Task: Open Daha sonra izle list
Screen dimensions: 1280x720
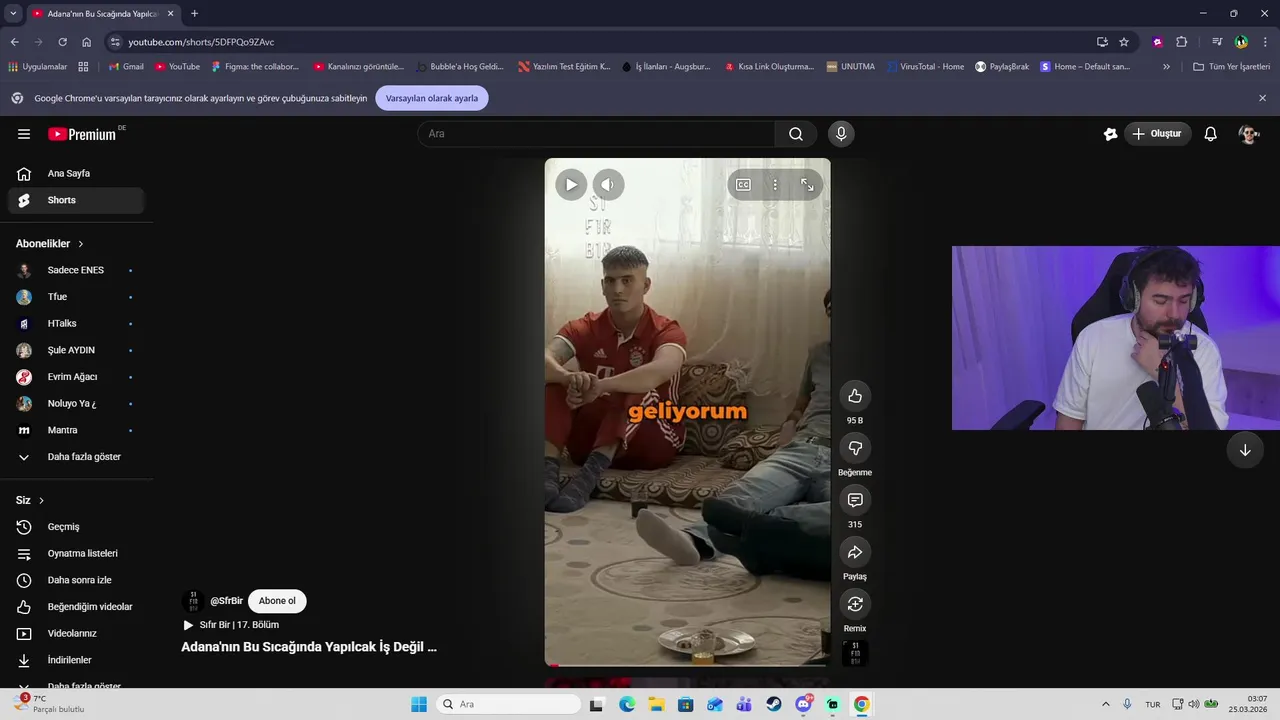Action: [76, 580]
